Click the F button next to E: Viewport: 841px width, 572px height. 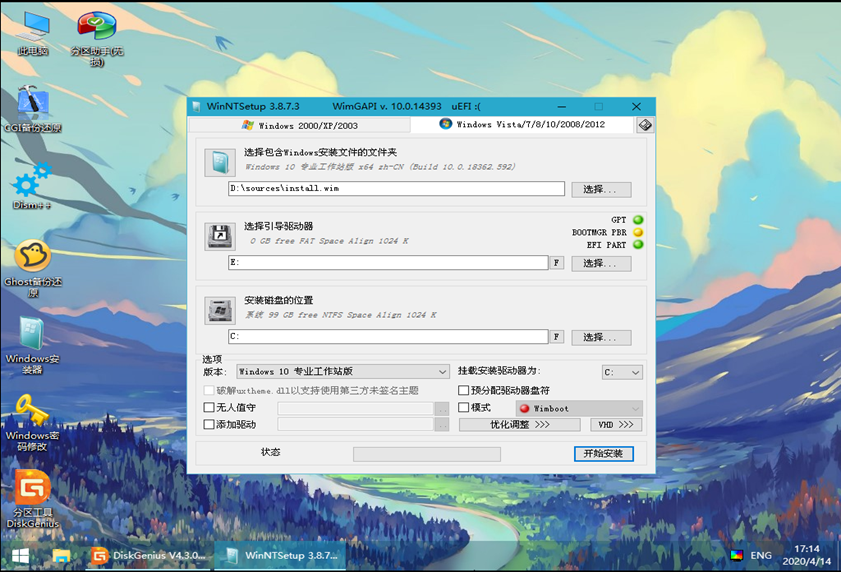(556, 263)
